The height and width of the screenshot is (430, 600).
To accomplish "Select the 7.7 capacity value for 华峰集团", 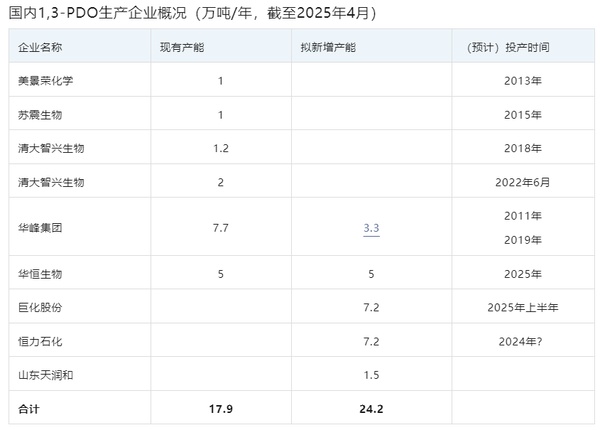I will (221, 228).
